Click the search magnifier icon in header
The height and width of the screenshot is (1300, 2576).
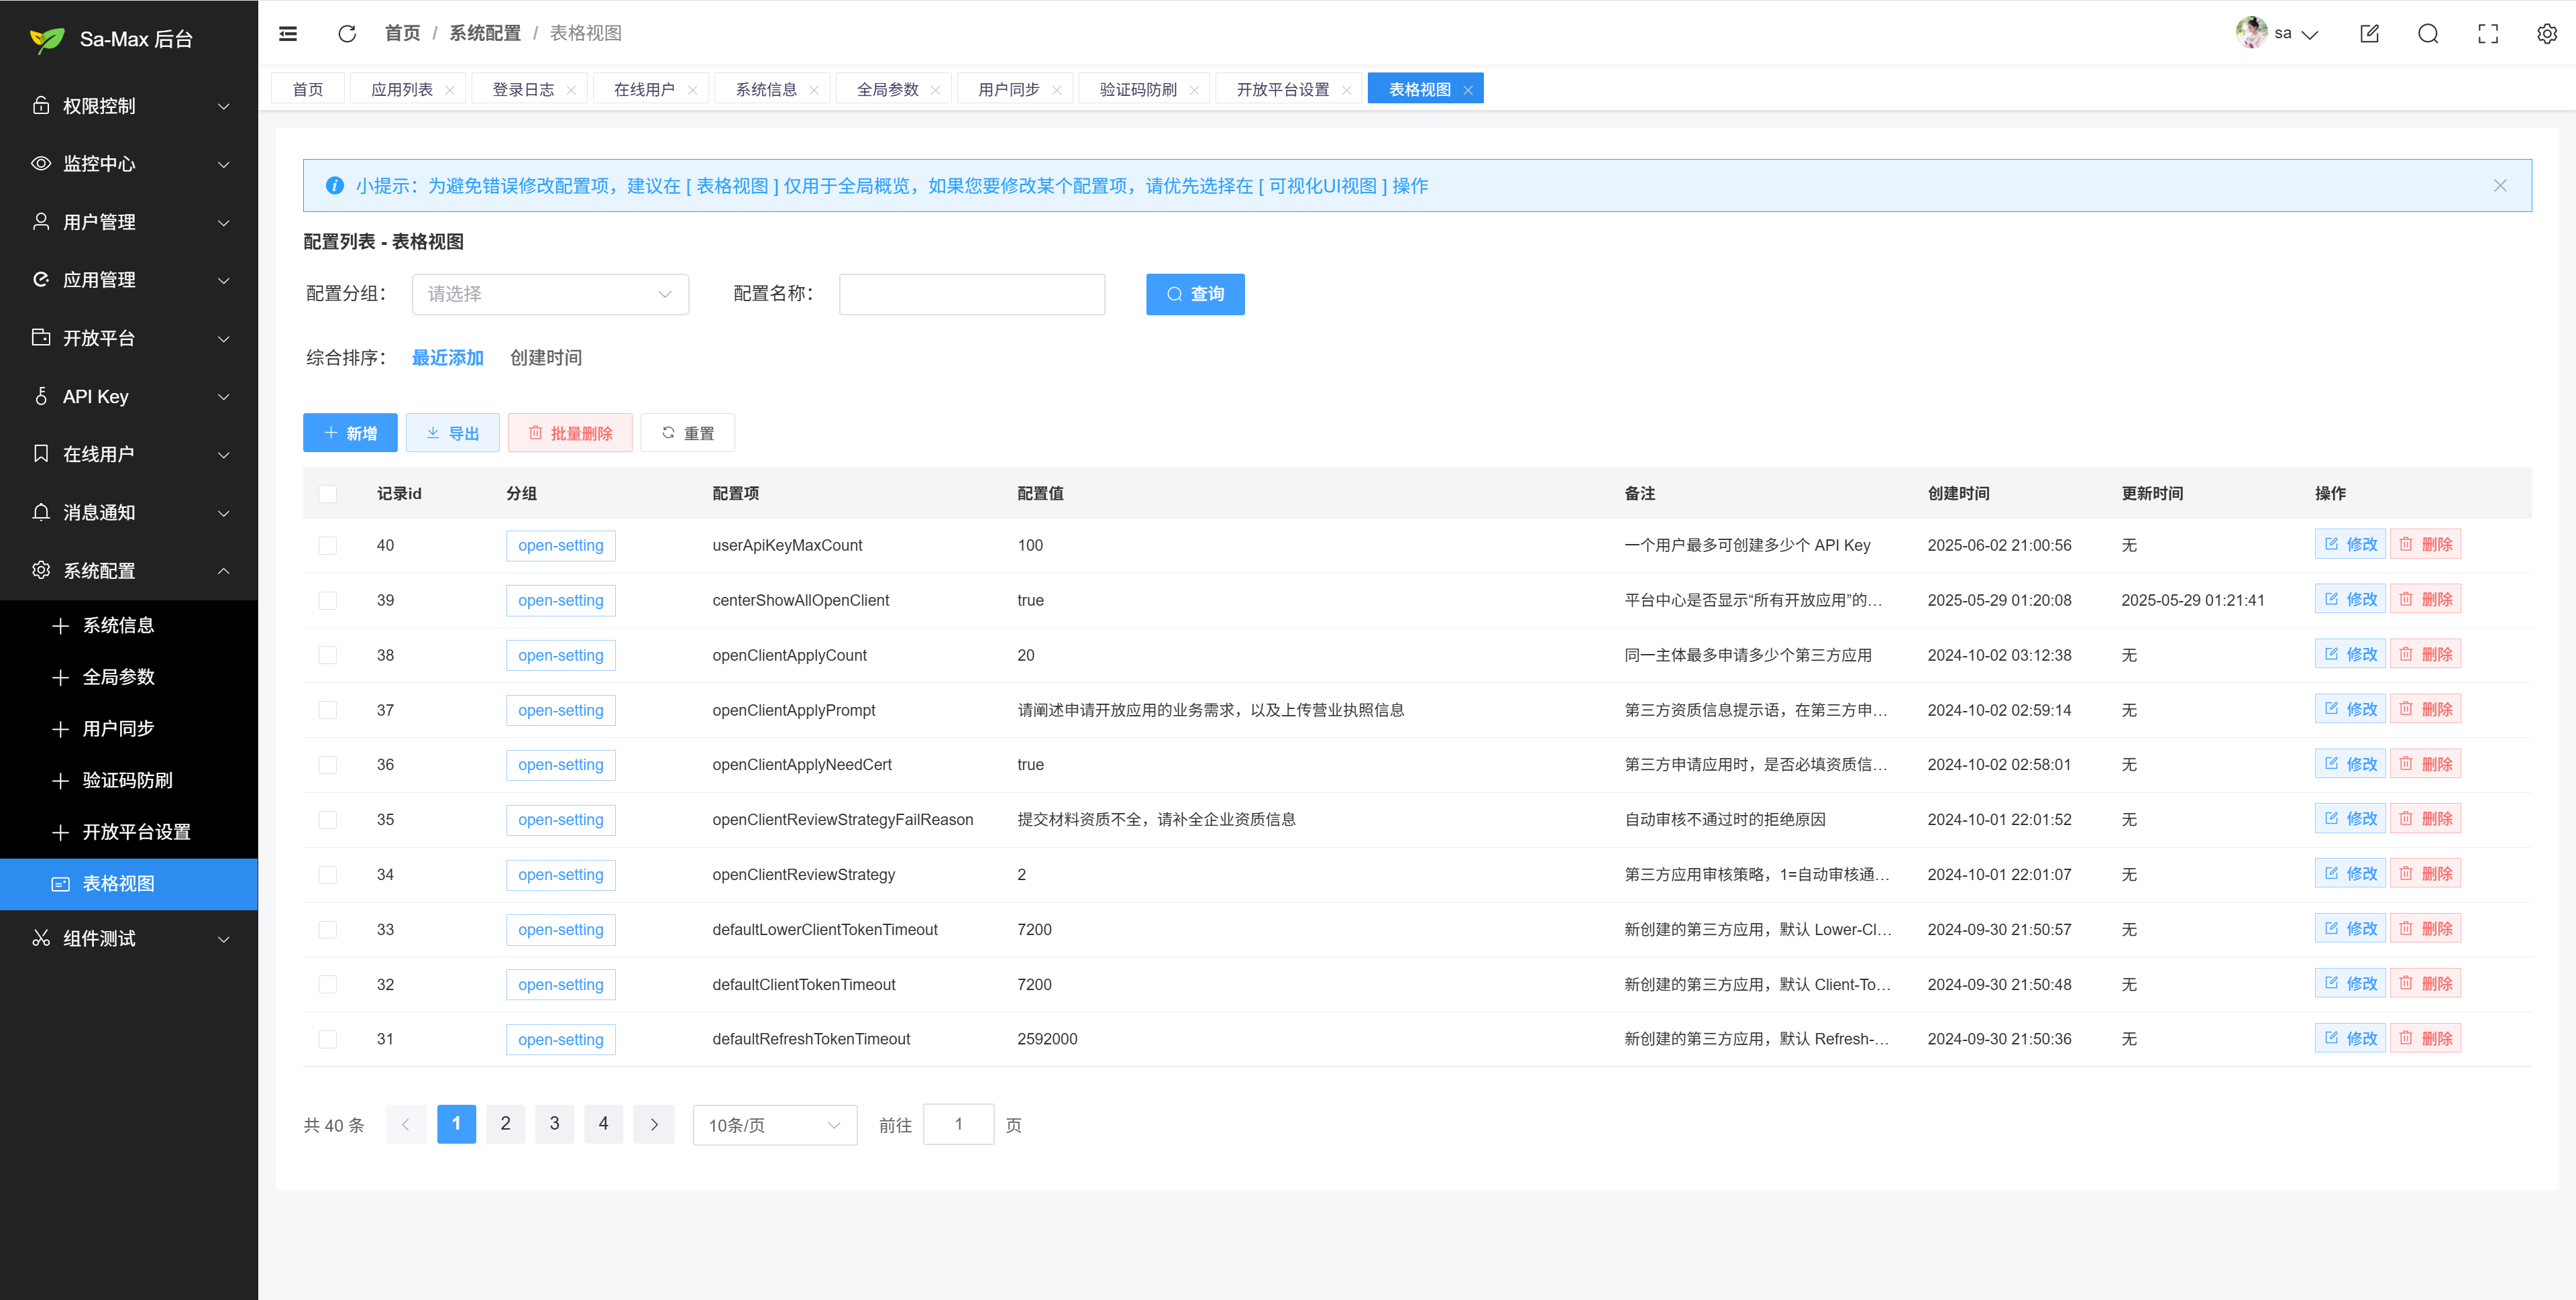(x=2428, y=34)
